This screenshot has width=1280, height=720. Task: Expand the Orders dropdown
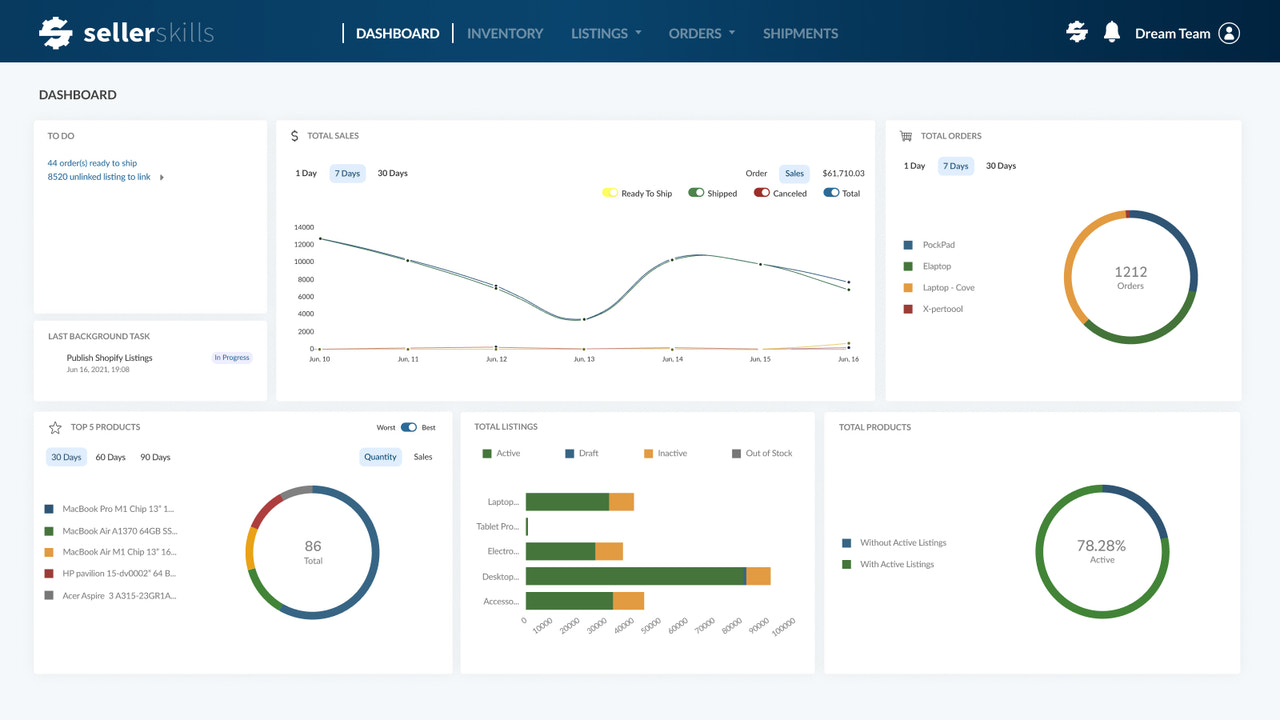701,33
